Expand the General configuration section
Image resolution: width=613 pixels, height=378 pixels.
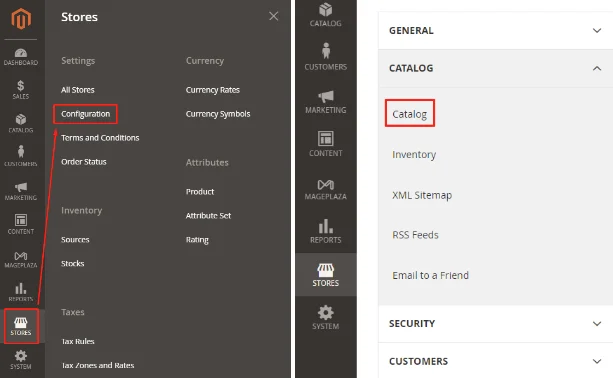[x=495, y=30]
